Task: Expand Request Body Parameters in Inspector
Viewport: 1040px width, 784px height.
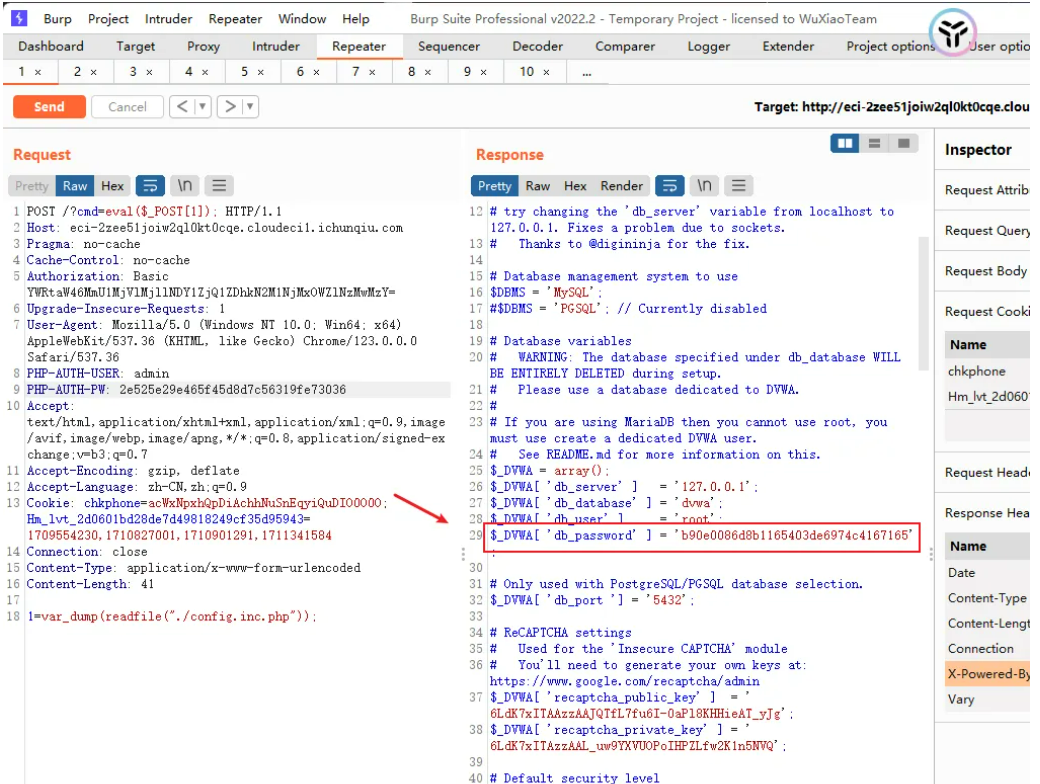Action: point(986,271)
